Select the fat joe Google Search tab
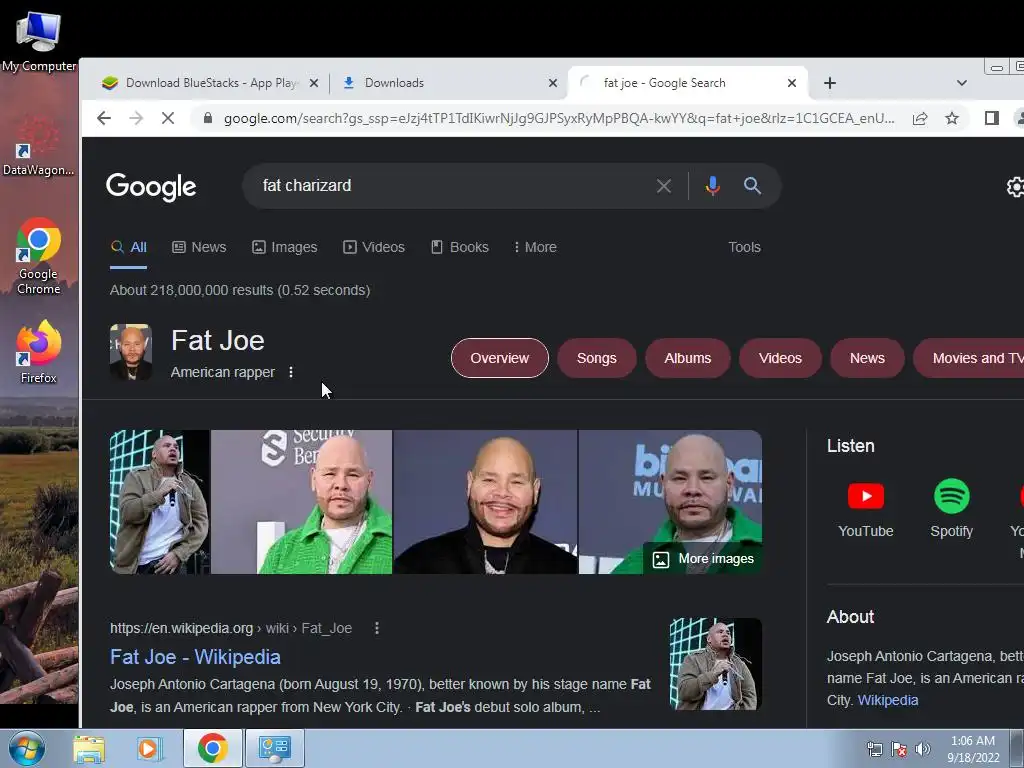Viewport: 1024px width, 768px height. (x=686, y=83)
